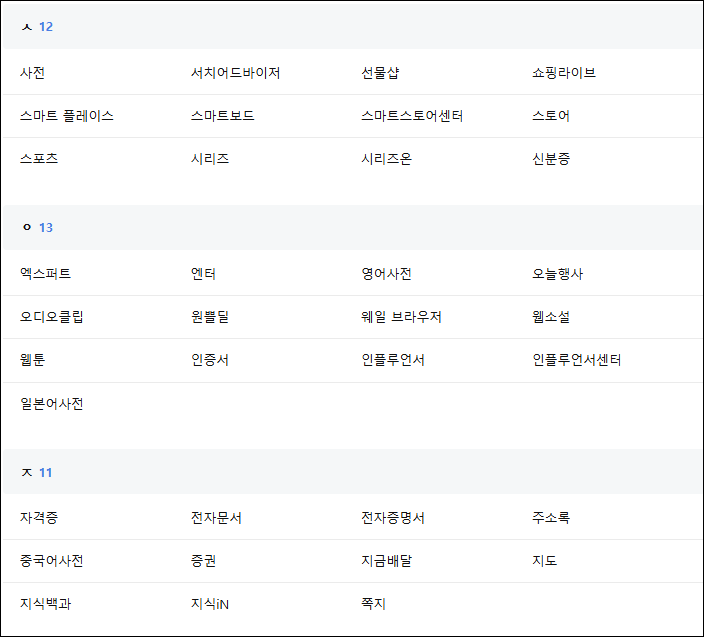Open 쇼핑라이브

[564, 73]
